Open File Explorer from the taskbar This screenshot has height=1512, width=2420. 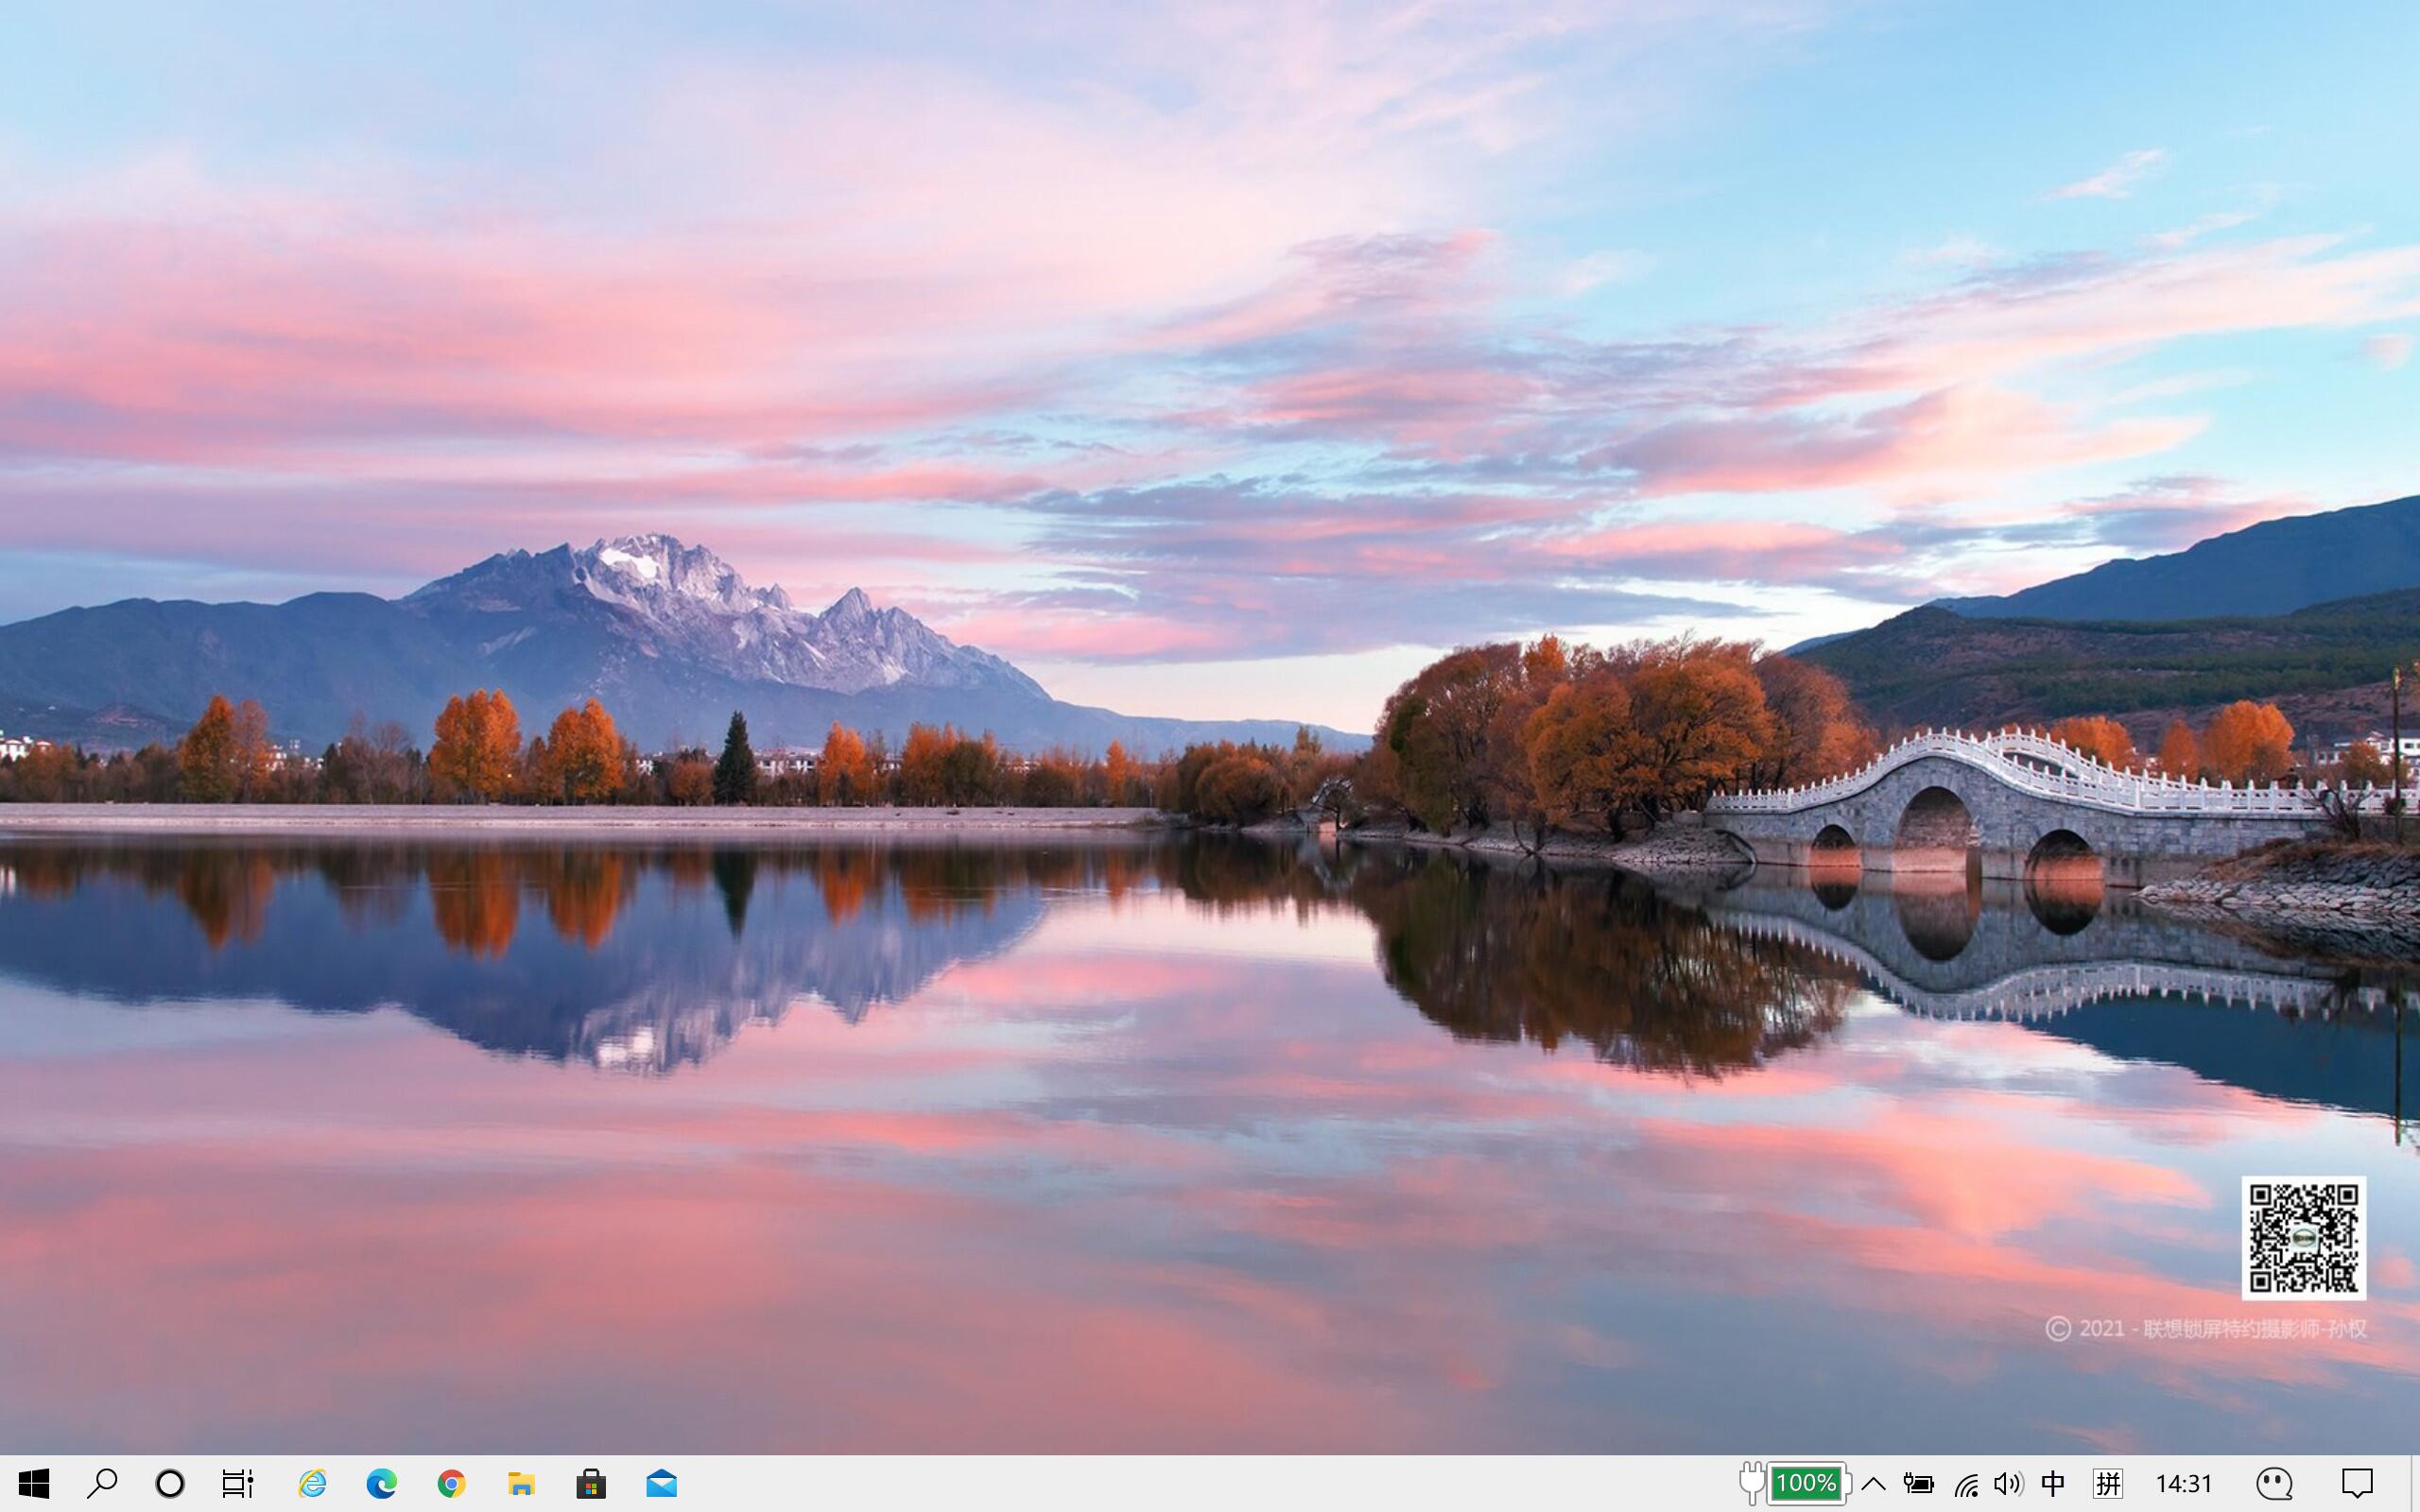[521, 1483]
